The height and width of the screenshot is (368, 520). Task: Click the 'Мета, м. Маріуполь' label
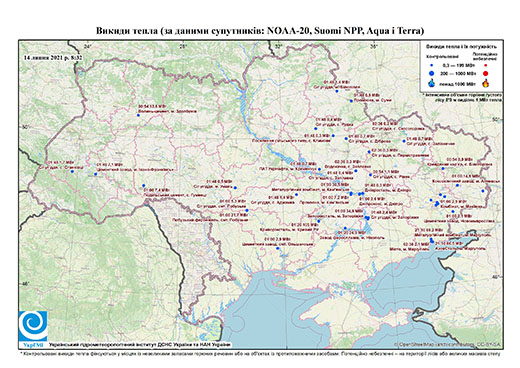pyautogui.click(x=410, y=249)
